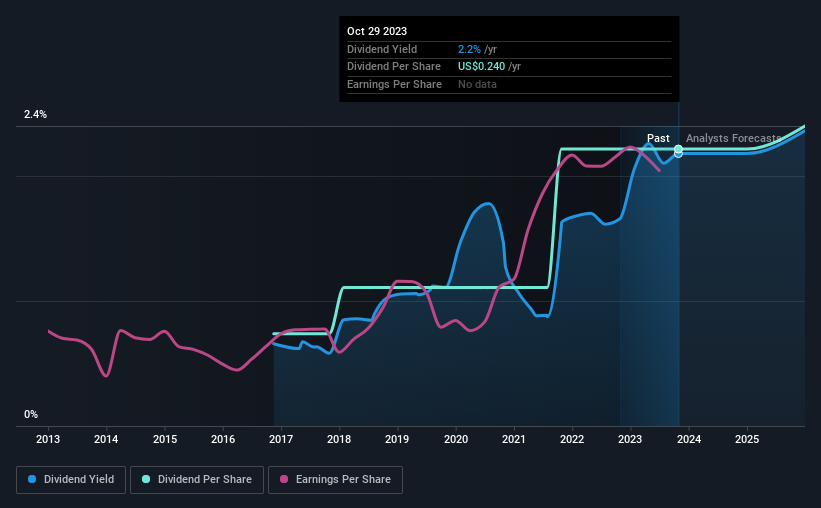
Task: Click the Dividend Yield row label in tooltip
Action: (382, 49)
